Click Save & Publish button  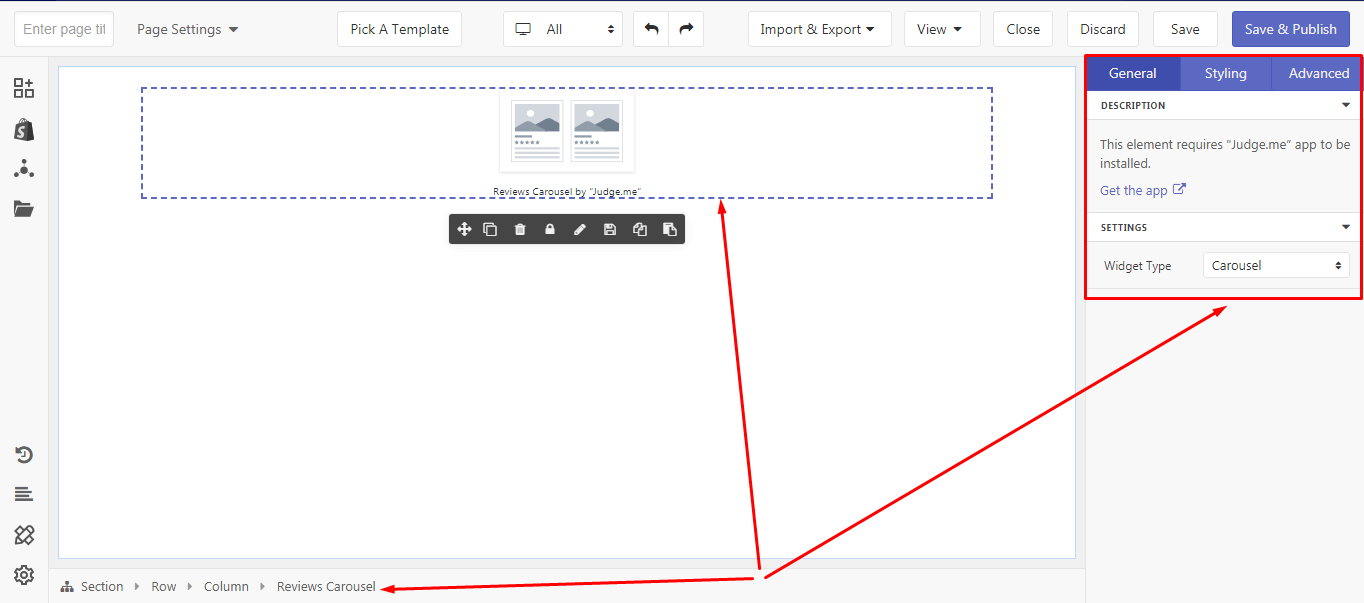[x=1290, y=29]
